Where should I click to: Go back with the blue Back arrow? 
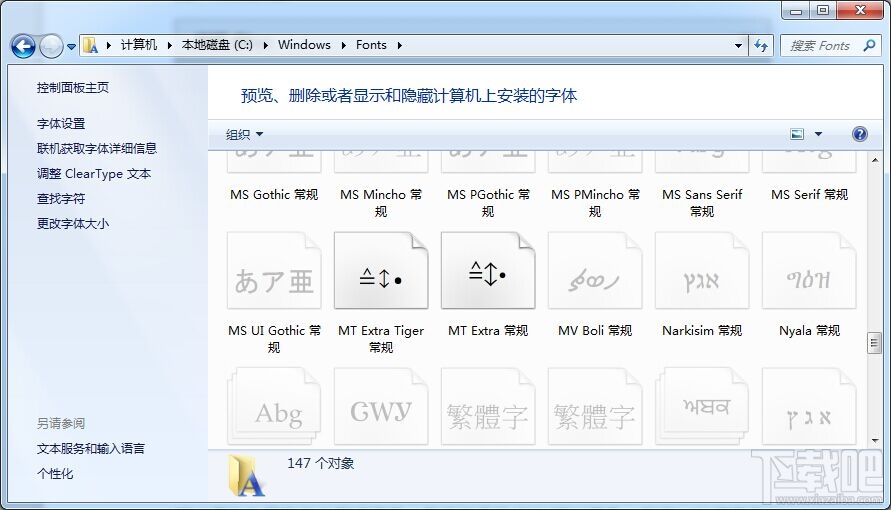[23, 46]
